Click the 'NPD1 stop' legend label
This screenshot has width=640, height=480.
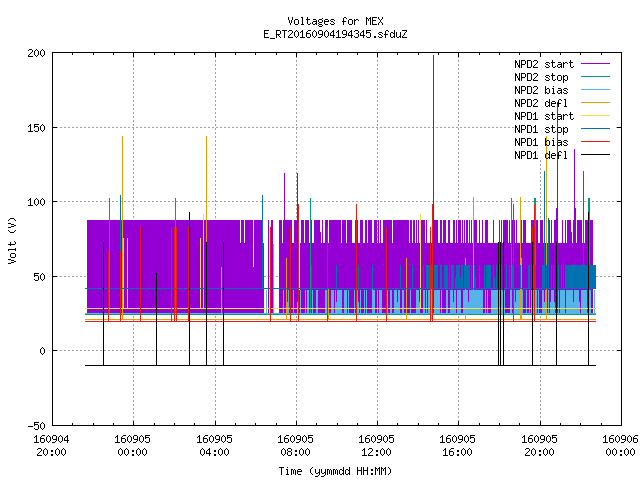click(541, 129)
